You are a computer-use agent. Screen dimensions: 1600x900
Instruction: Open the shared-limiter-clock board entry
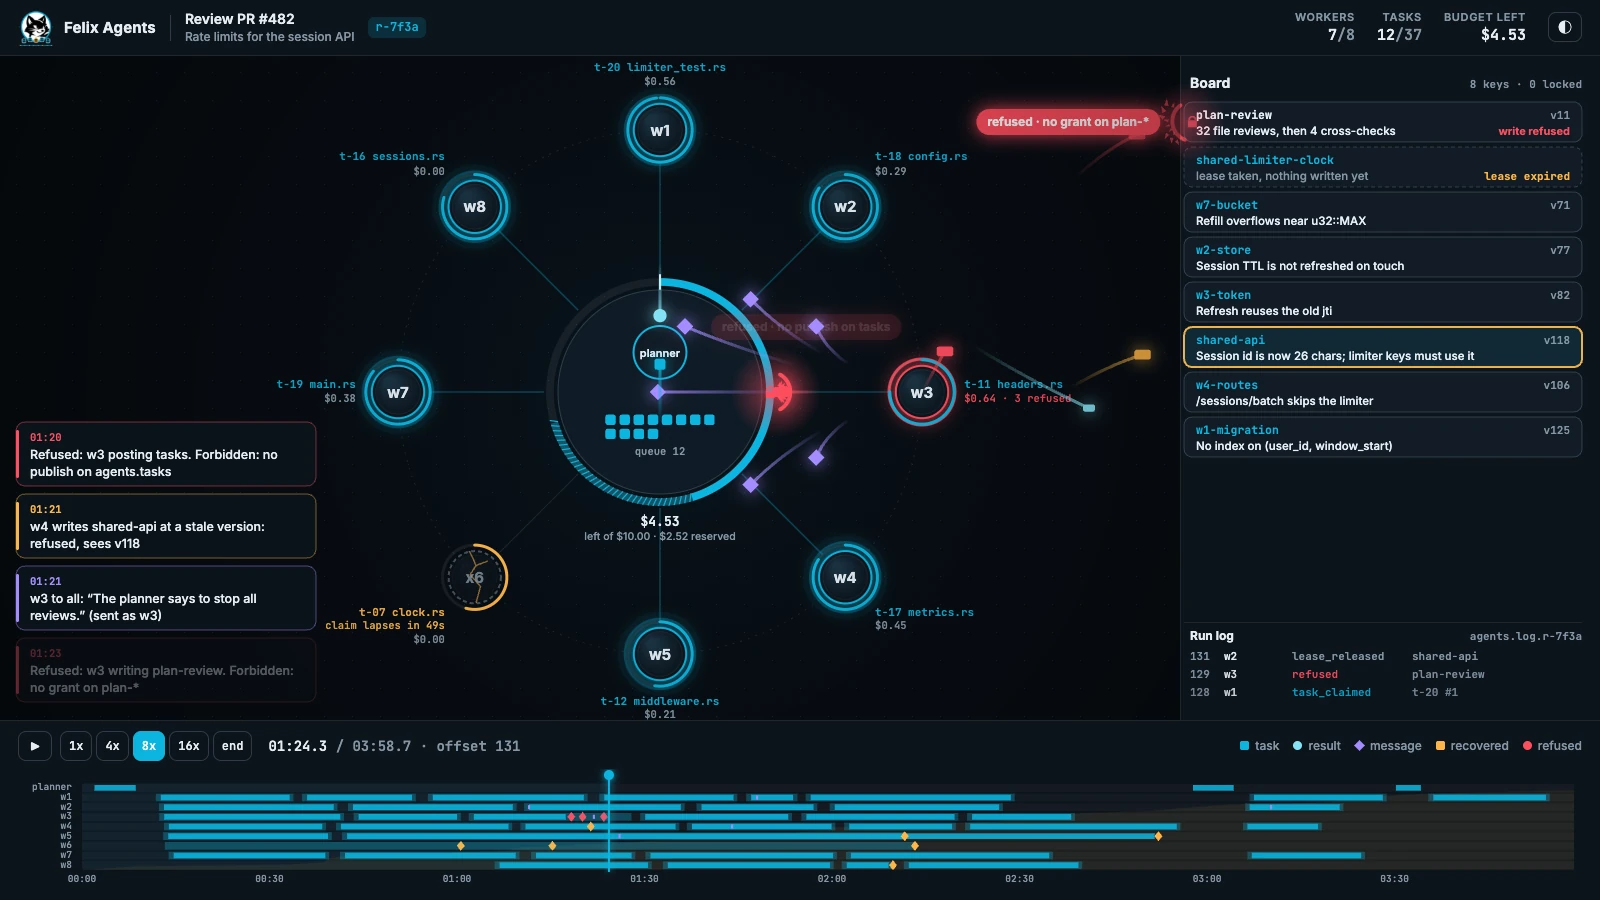point(1382,167)
